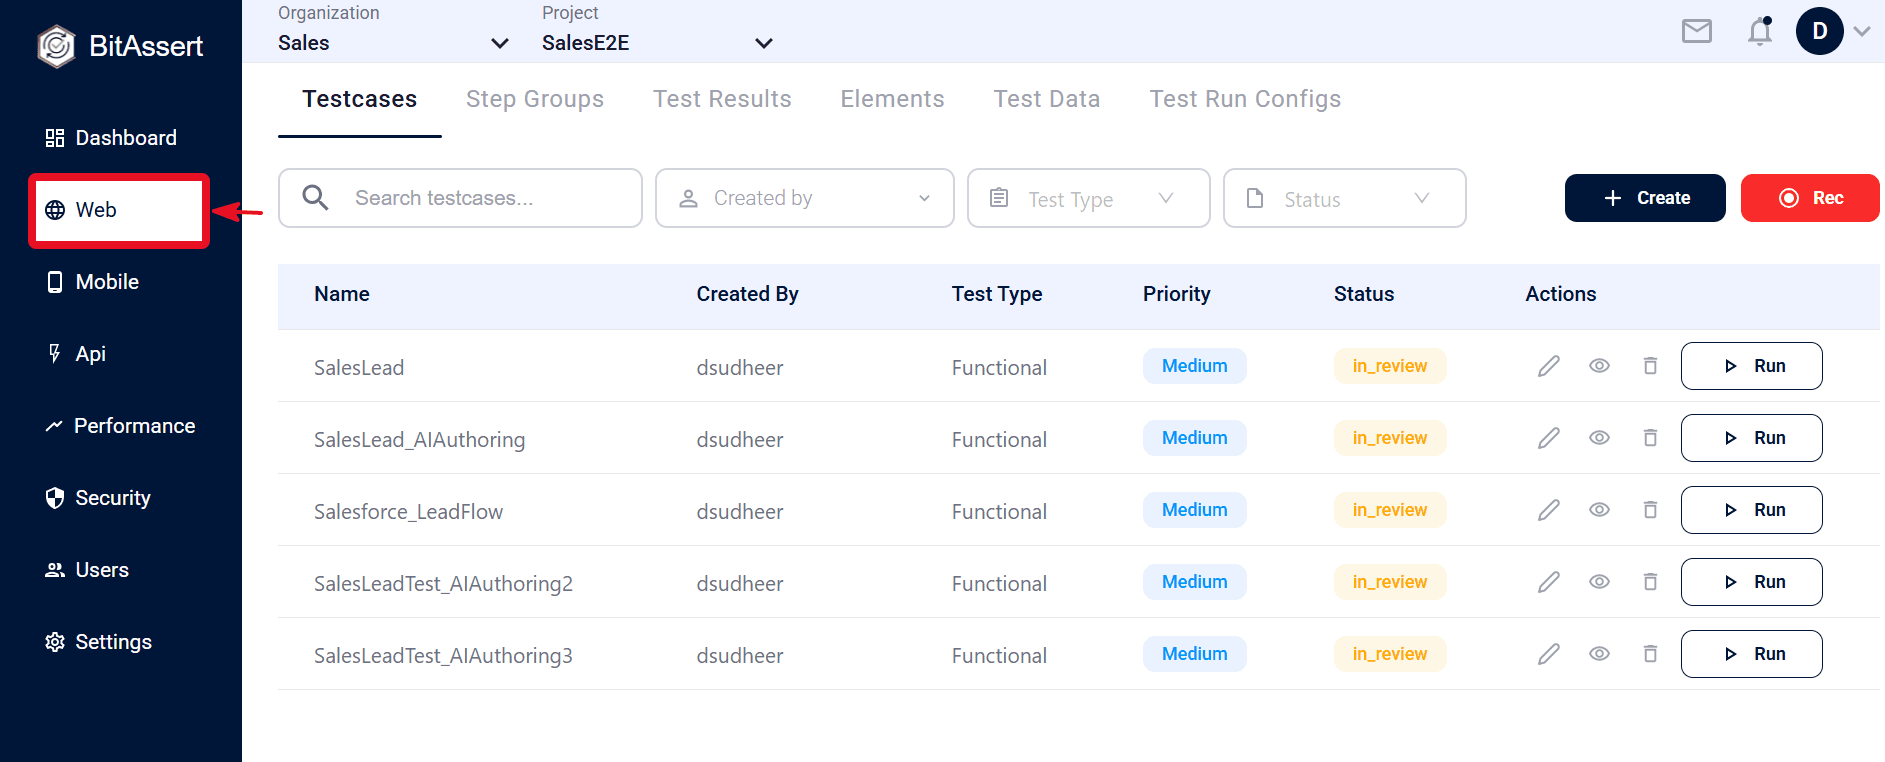Screen dimensions: 1885x762
Task: Switch to Testcases tab
Action: (360, 99)
